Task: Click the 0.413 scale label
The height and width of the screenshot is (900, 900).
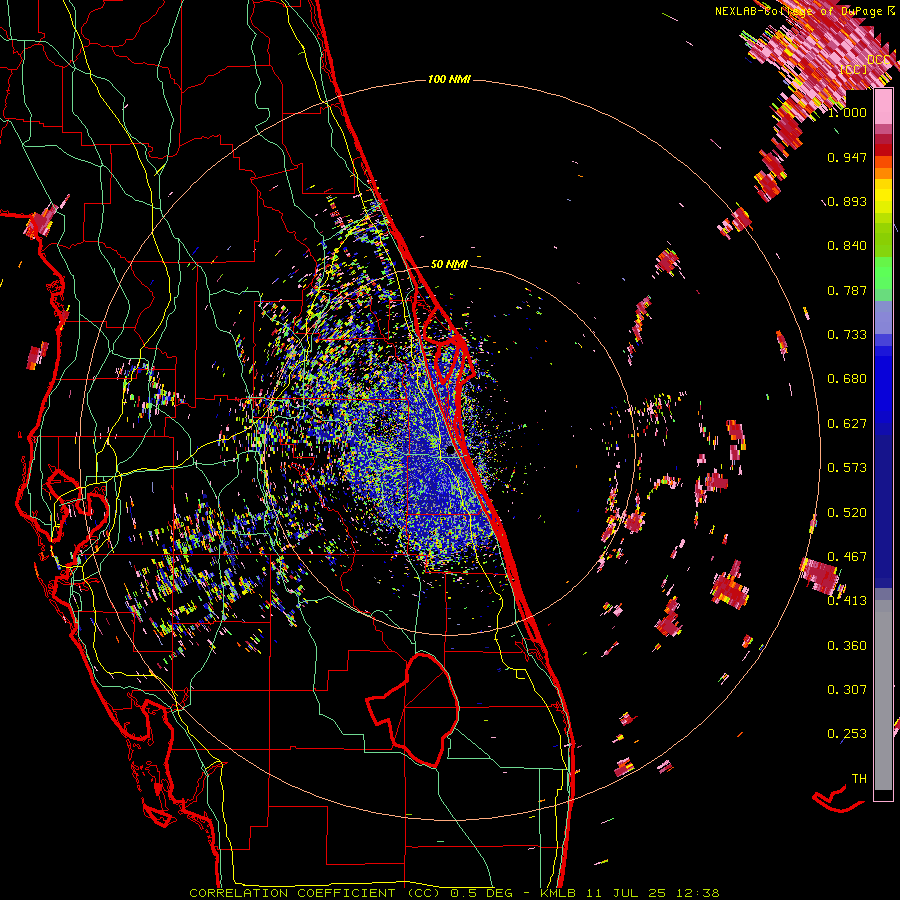Action: click(847, 601)
